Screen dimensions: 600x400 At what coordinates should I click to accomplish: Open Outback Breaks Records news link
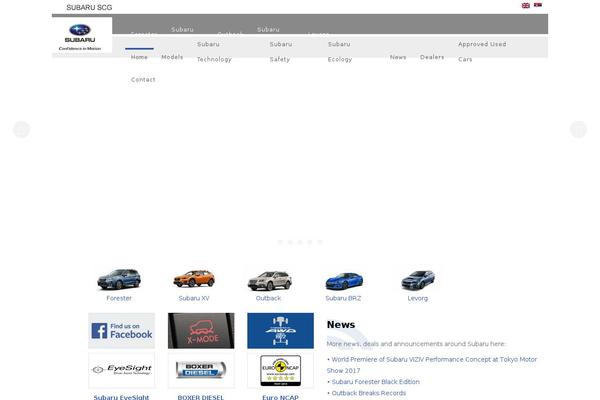pos(368,393)
